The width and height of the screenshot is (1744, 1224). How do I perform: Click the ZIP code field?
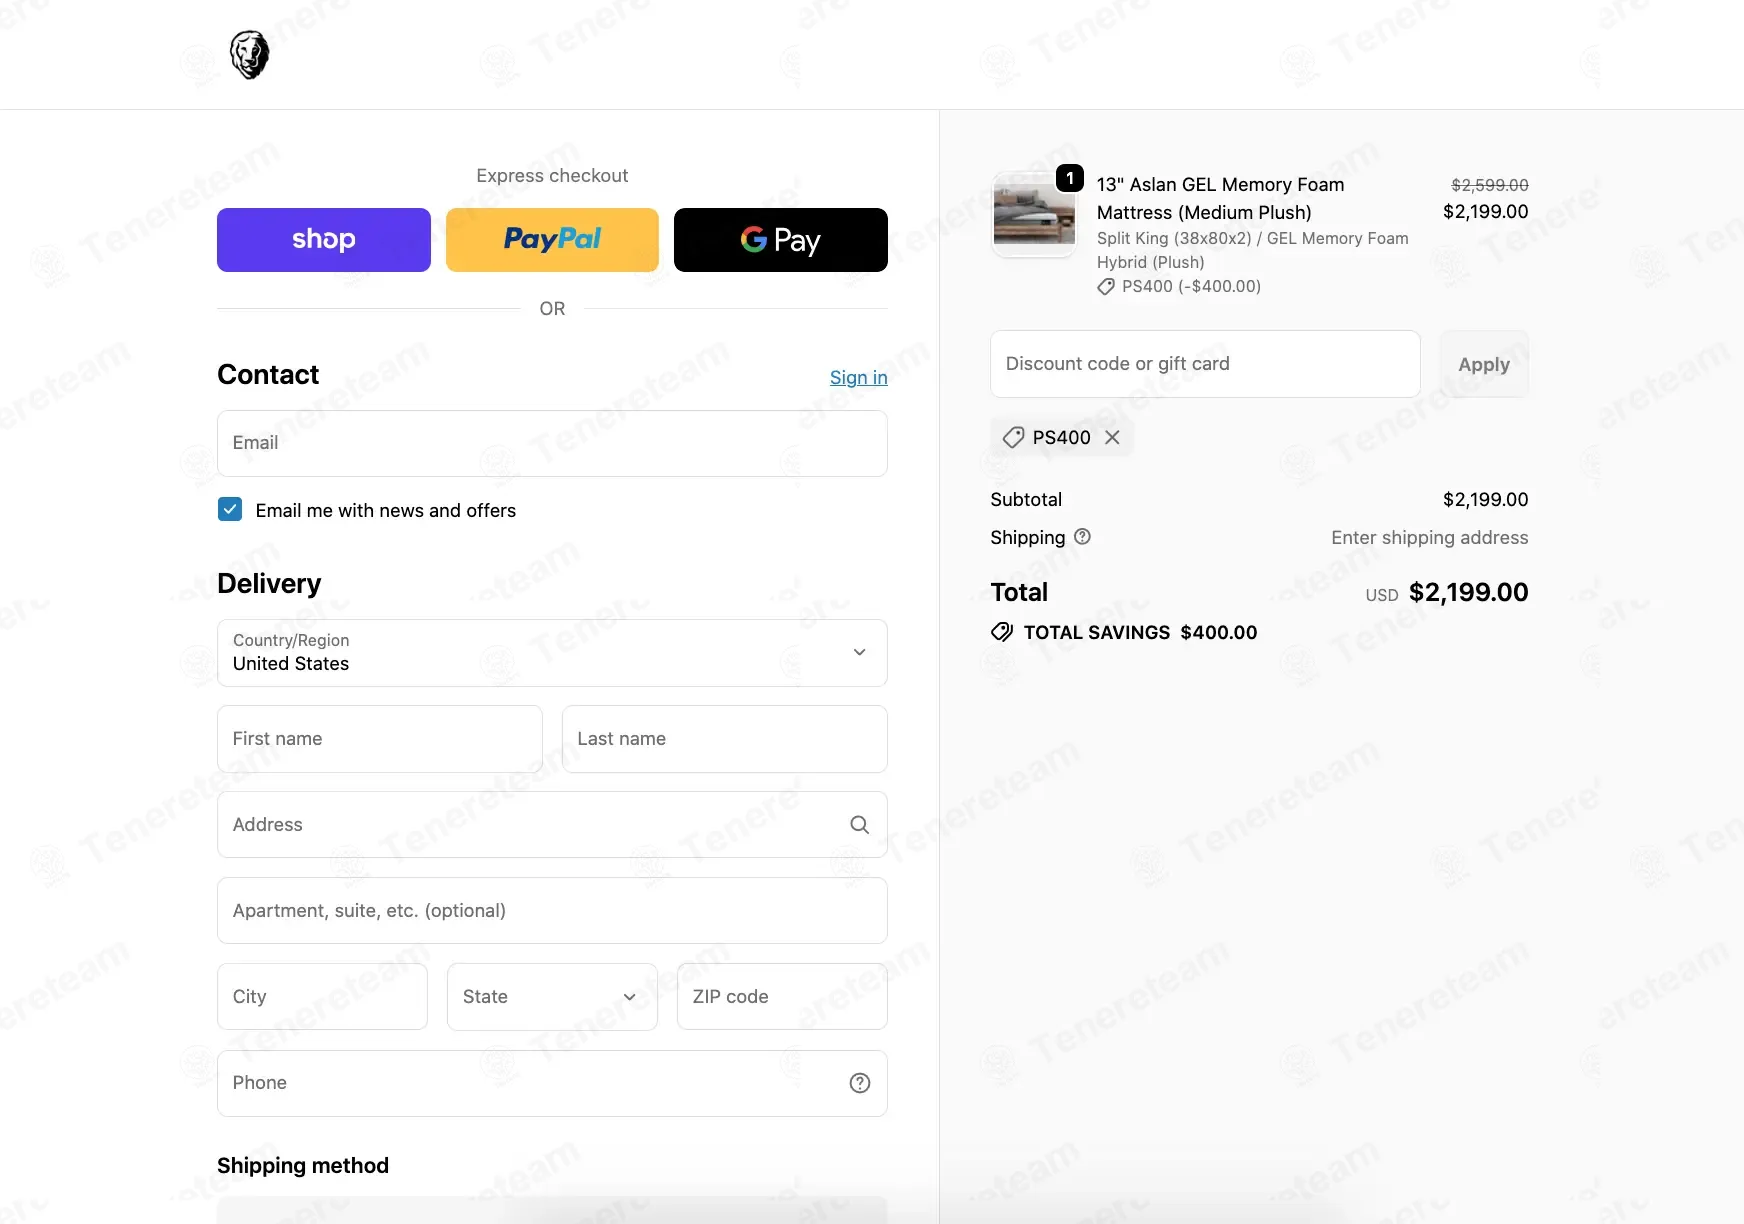coord(782,997)
